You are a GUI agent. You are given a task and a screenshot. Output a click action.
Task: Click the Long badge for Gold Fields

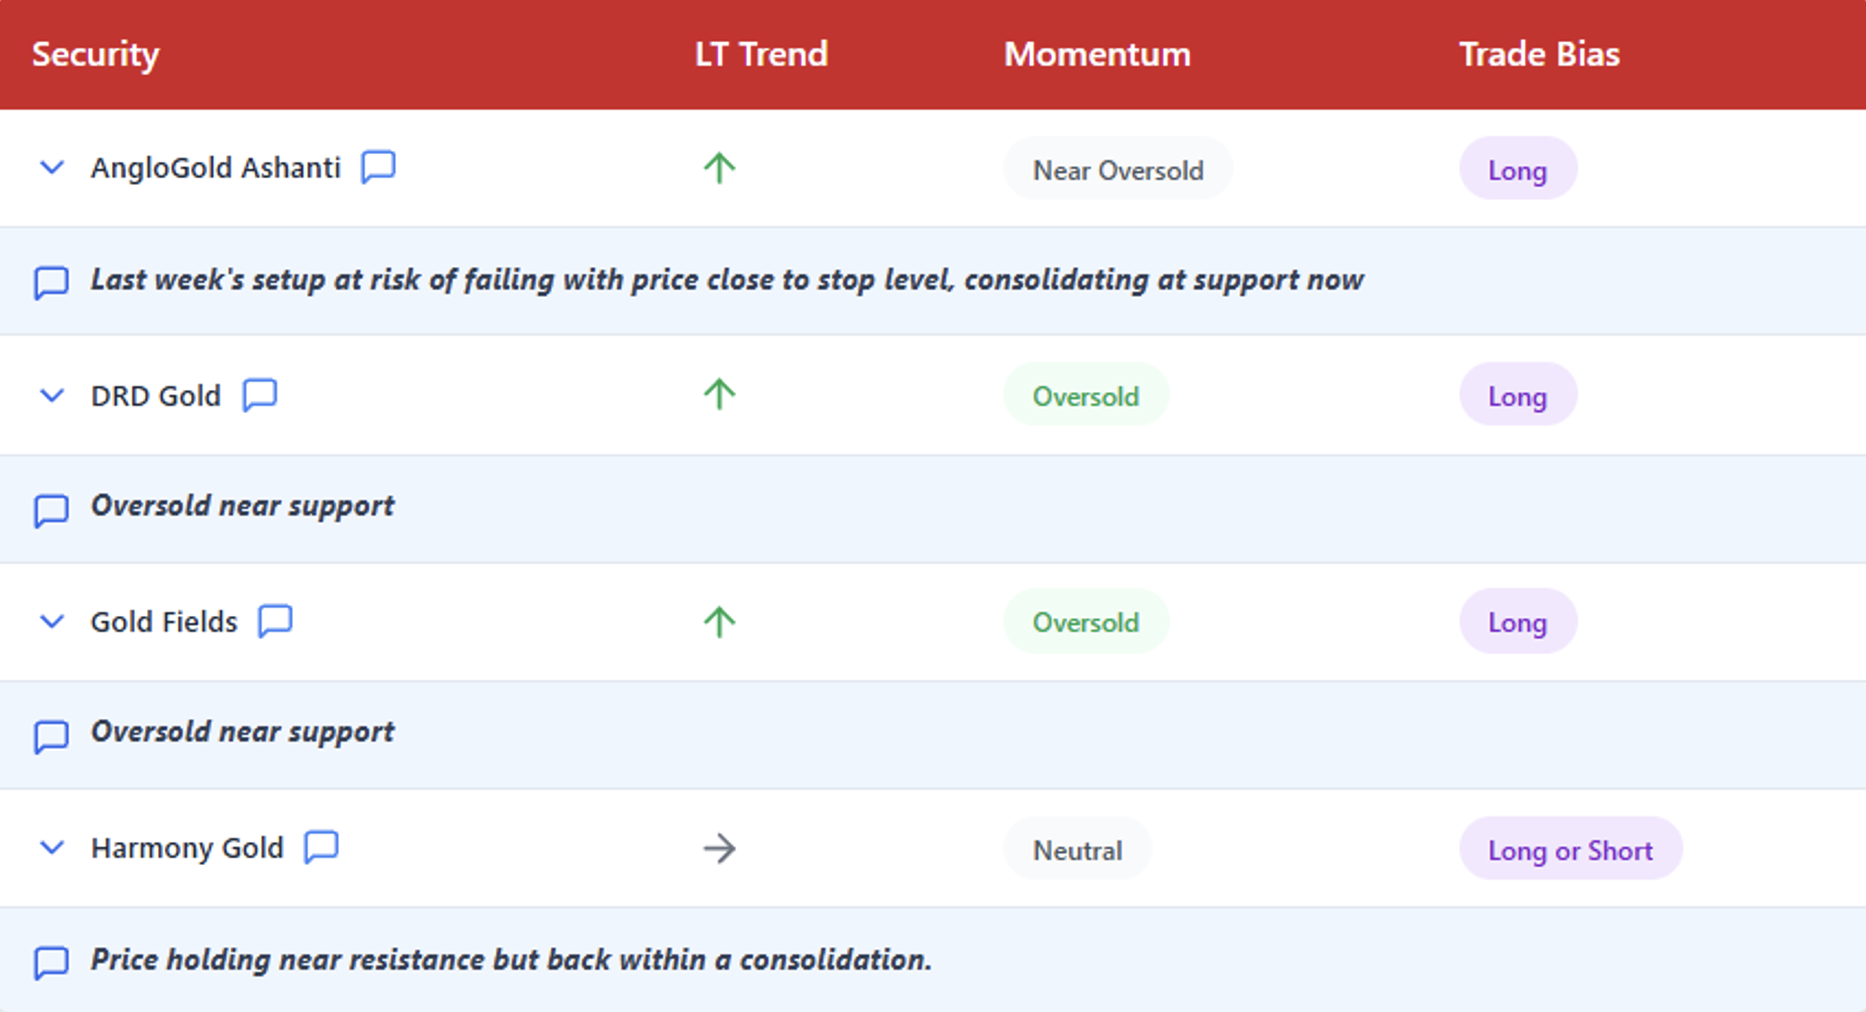tap(1518, 621)
